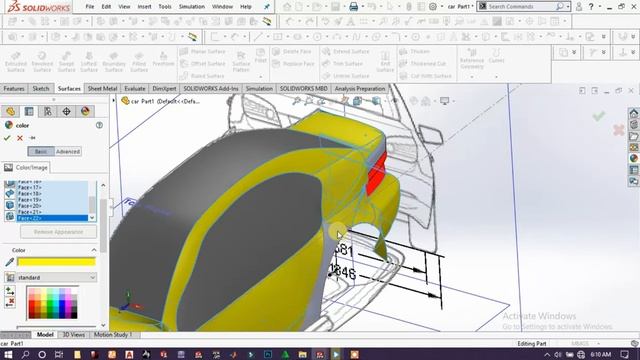Image resolution: width=640 pixels, height=360 pixels.
Task: Open Windows search magnifier in taskbar
Action: pyautogui.click(x=25, y=354)
